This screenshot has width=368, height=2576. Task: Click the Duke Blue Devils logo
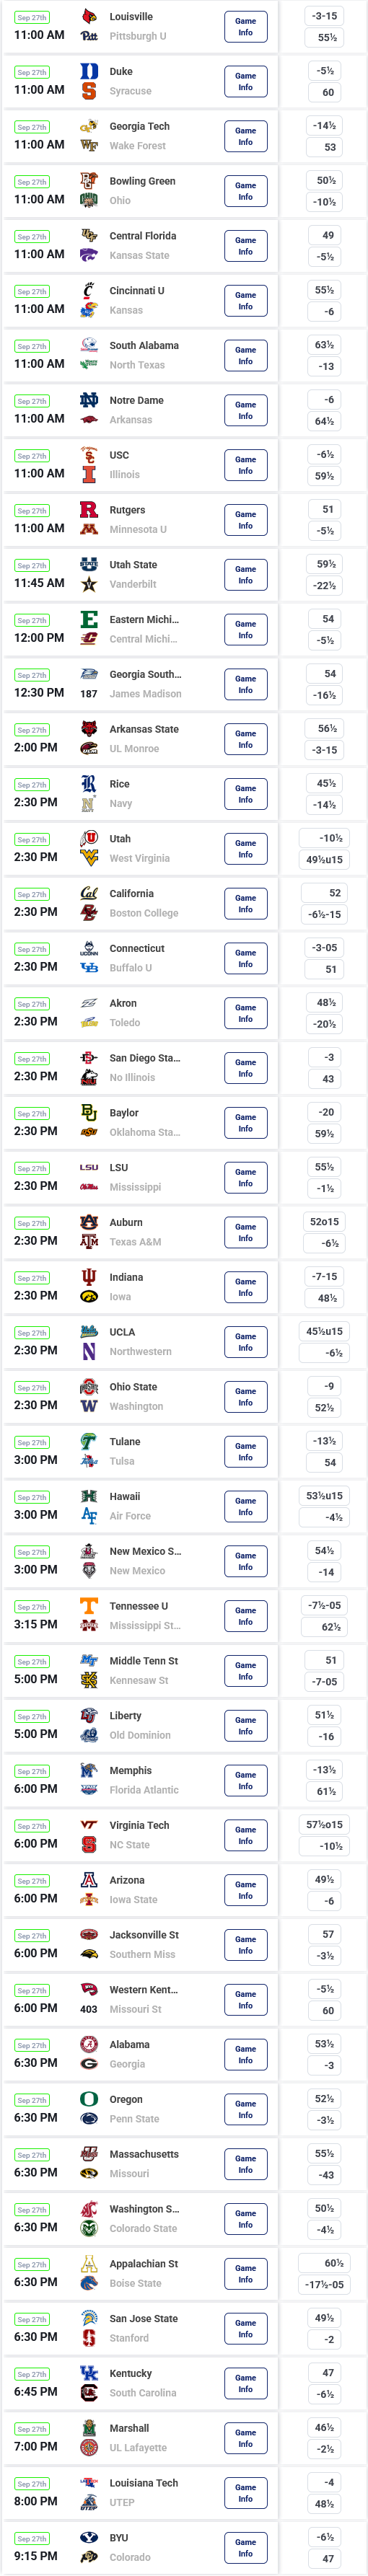pyautogui.click(x=89, y=72)
